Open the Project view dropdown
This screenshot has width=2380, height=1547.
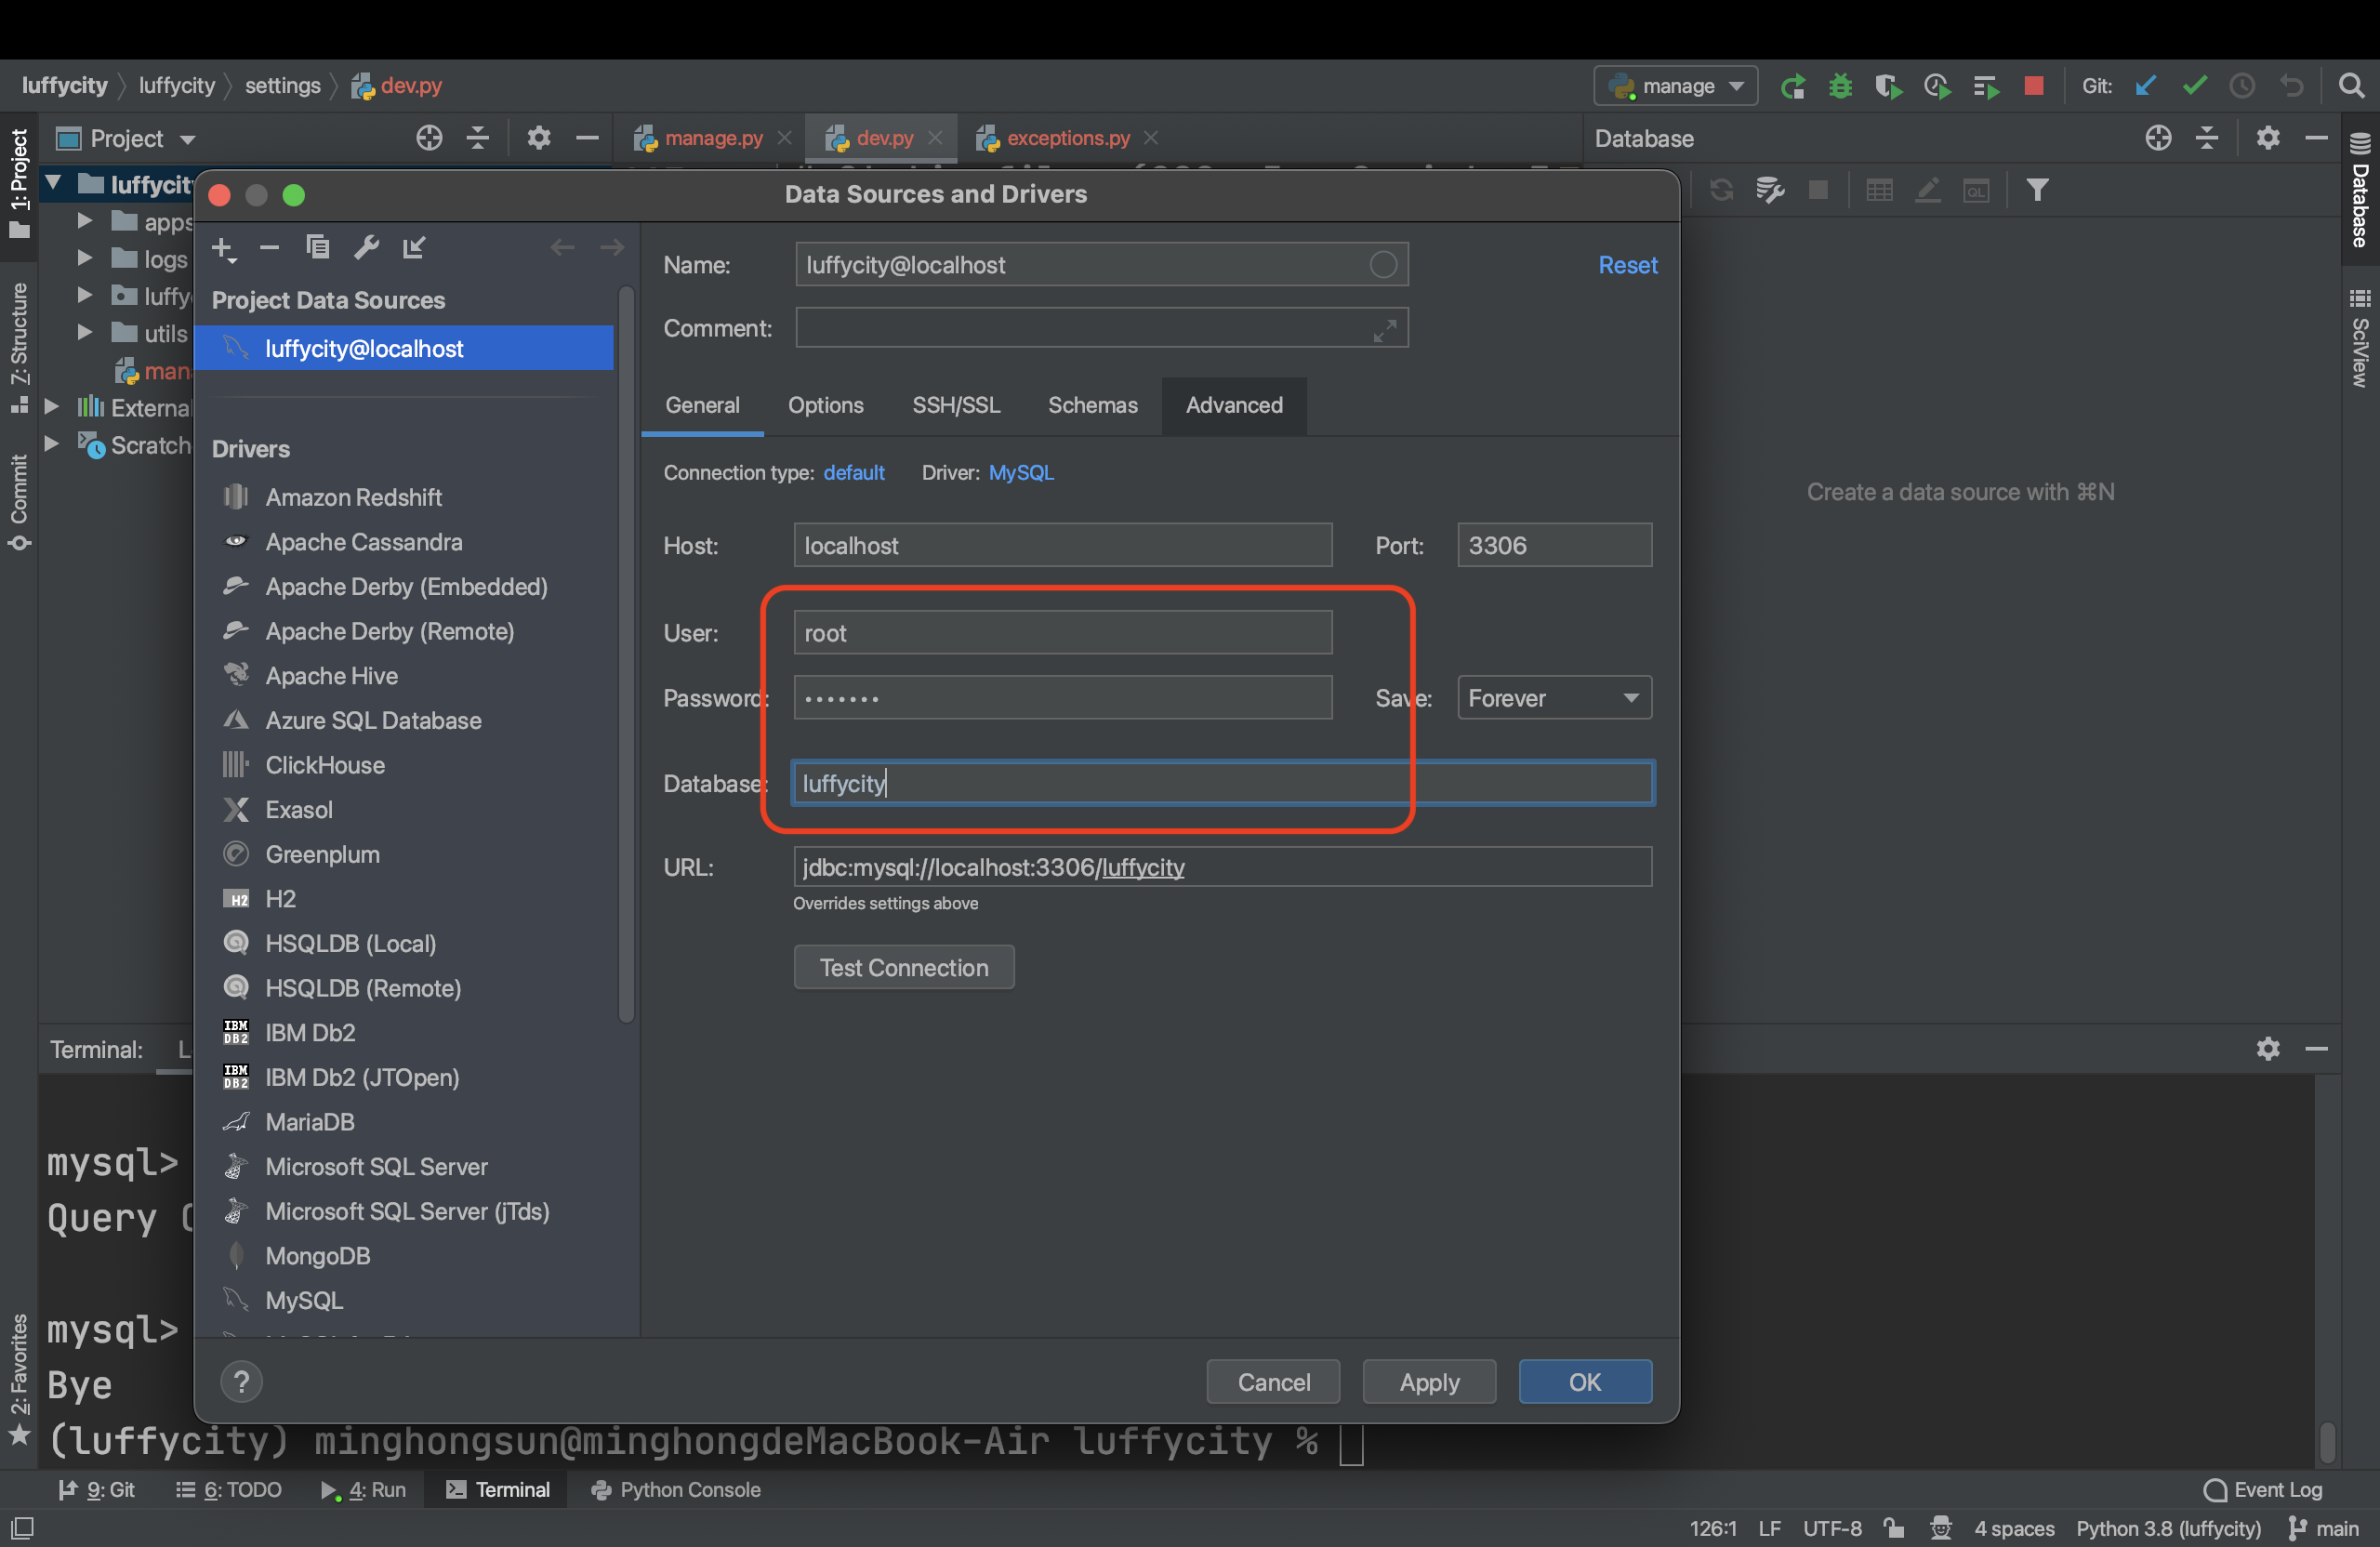coord(127,139)
